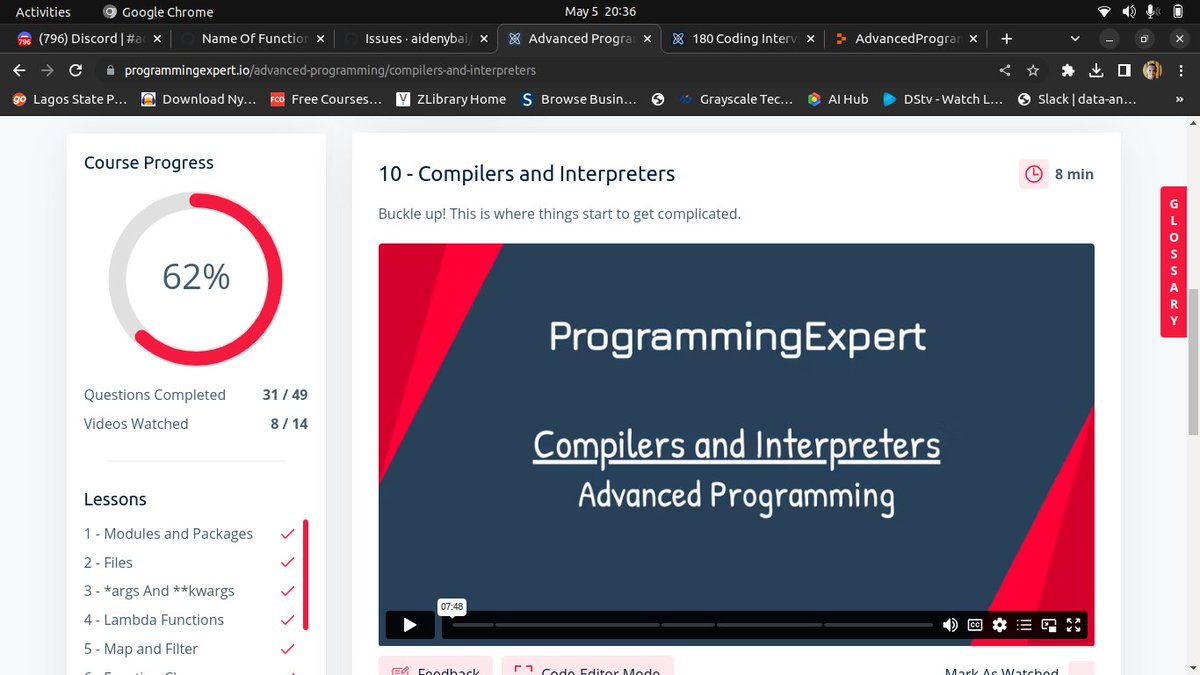Switch to the Issues aidenybai tab
1200x675 pixels.
pyautogui.click(x=417, y=39)
